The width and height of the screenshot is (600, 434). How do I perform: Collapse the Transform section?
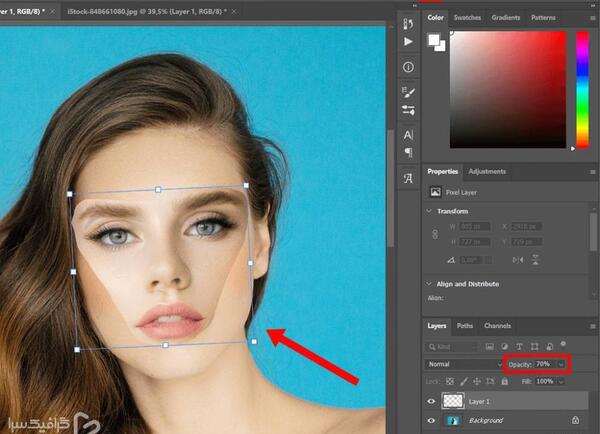point(429,211)
